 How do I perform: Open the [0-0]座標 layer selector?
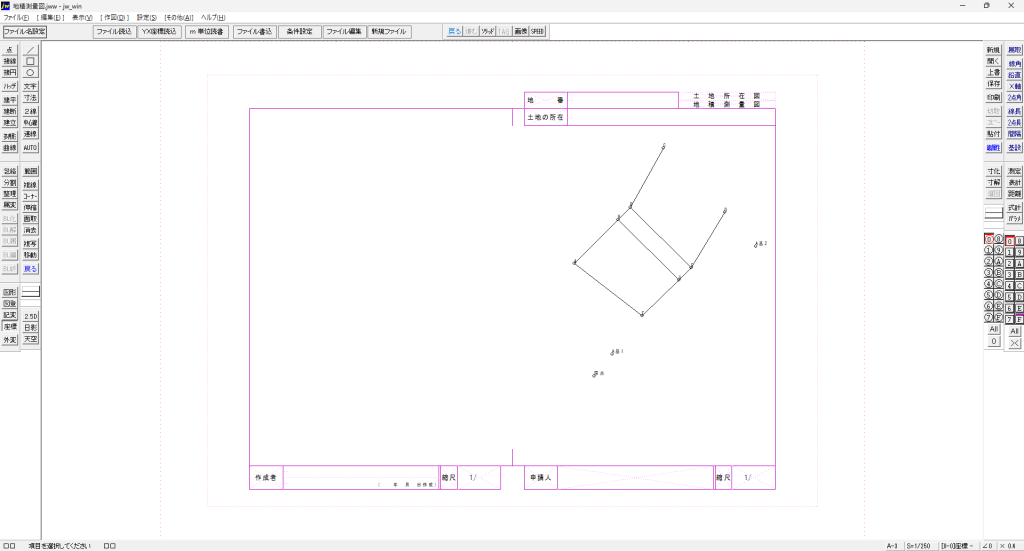point(957,546)
